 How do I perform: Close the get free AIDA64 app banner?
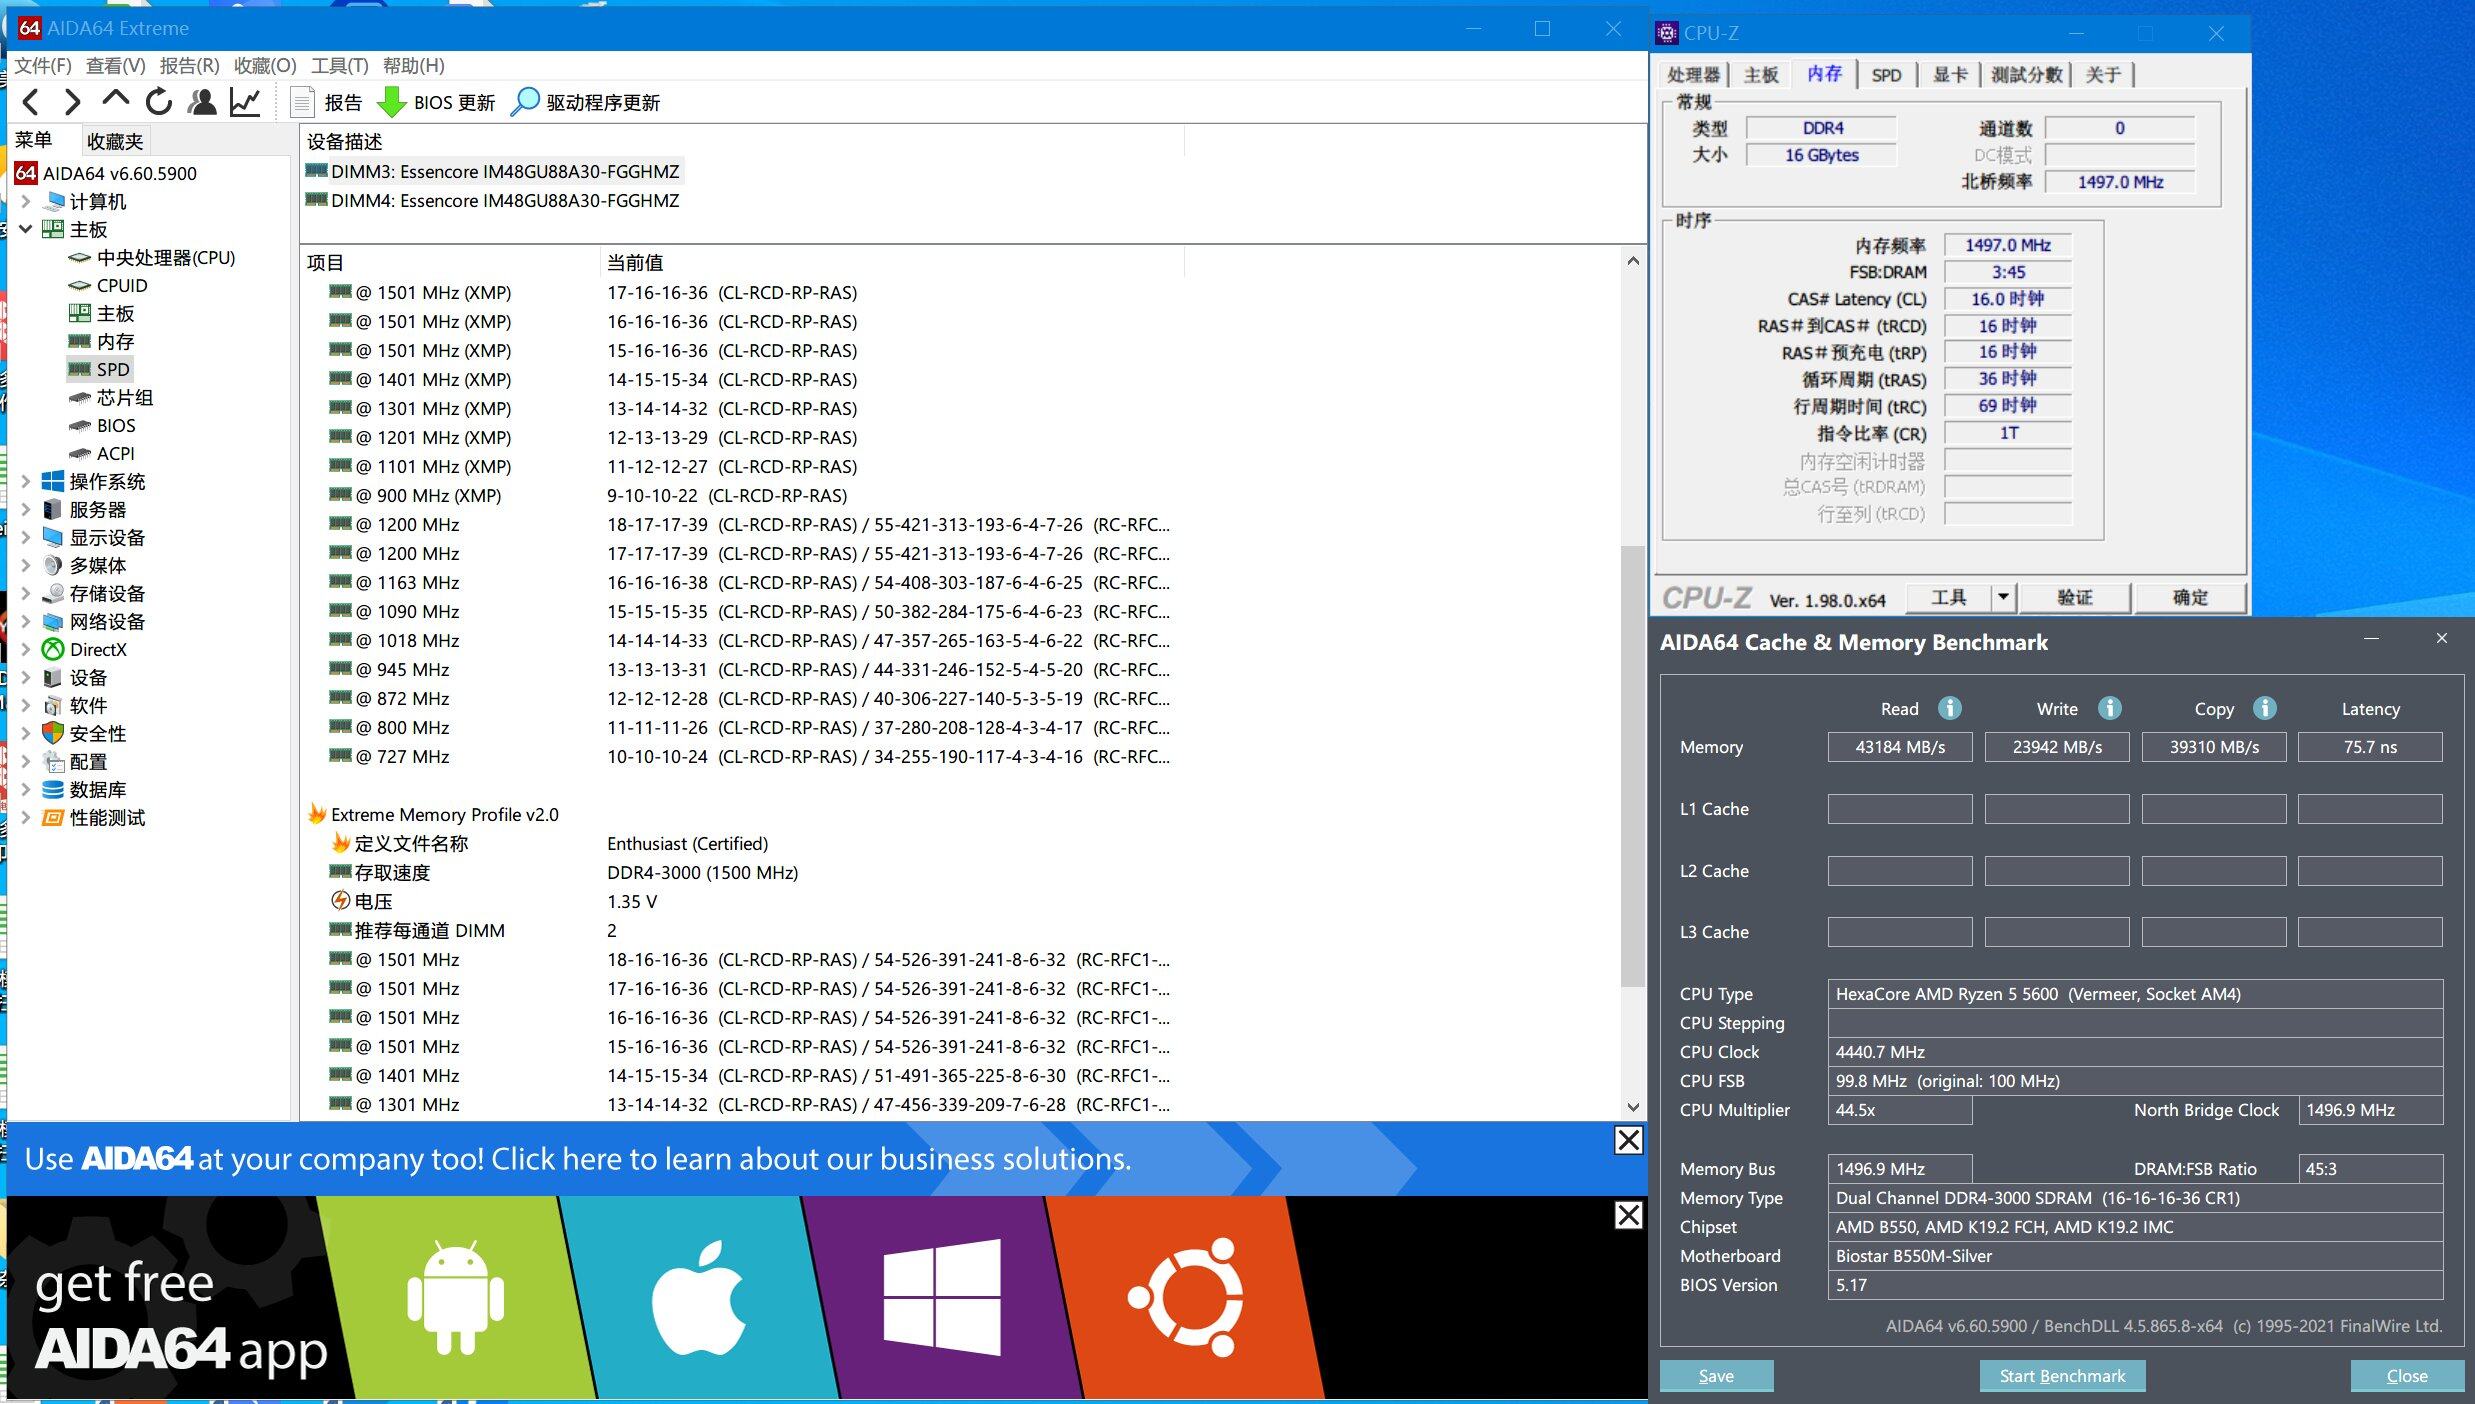1628,1215
